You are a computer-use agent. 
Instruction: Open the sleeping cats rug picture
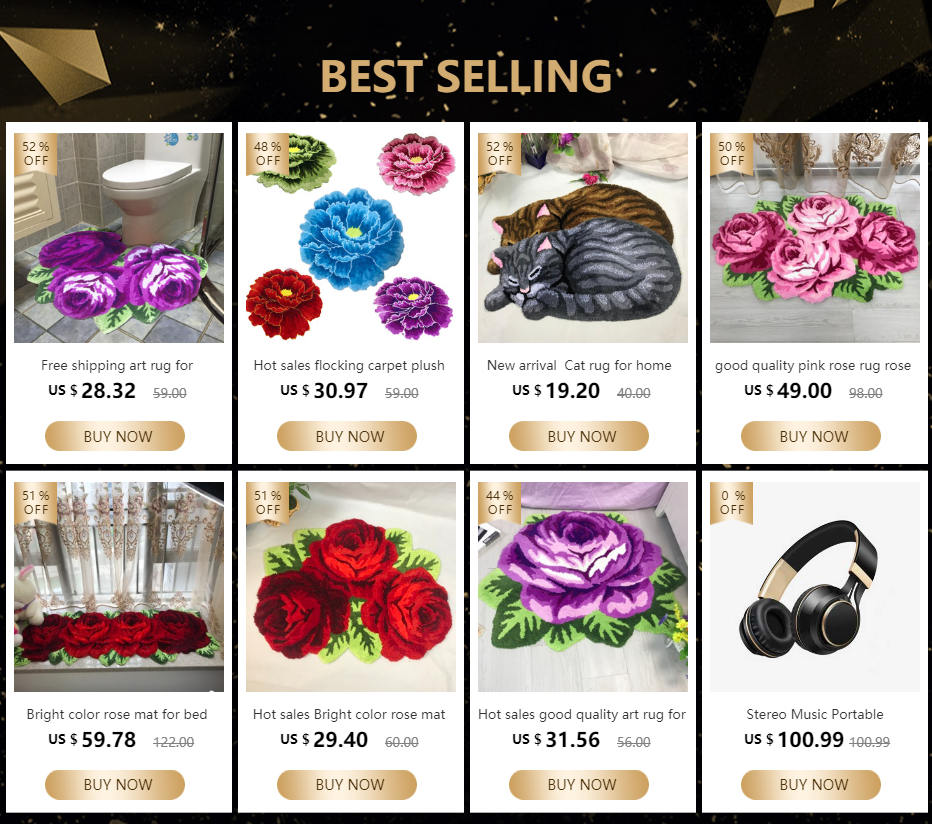click(x=582, y=238)
